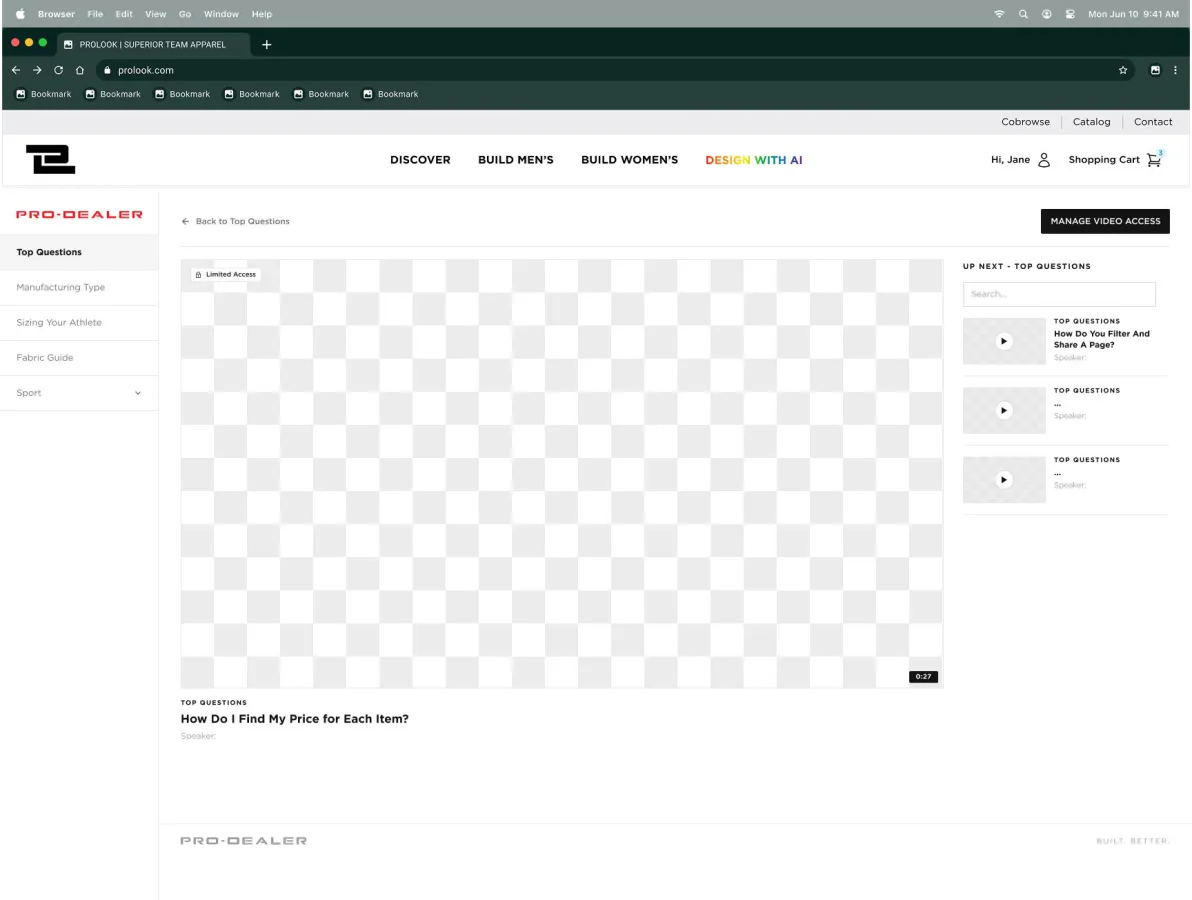1192x900 pixels.
Task: Click the browser extension icon beside the star
Action: point(1155,70)
